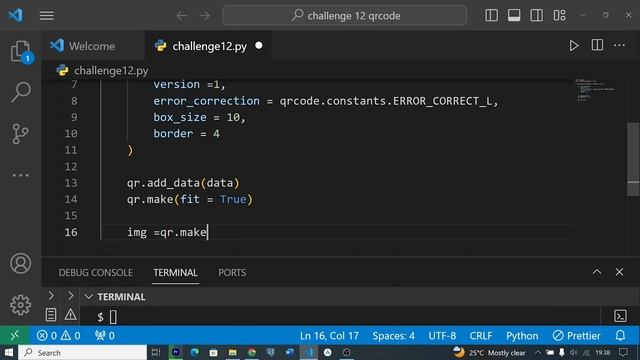
Task: Open the Search view in activity bar
Action: click(21, 92)
